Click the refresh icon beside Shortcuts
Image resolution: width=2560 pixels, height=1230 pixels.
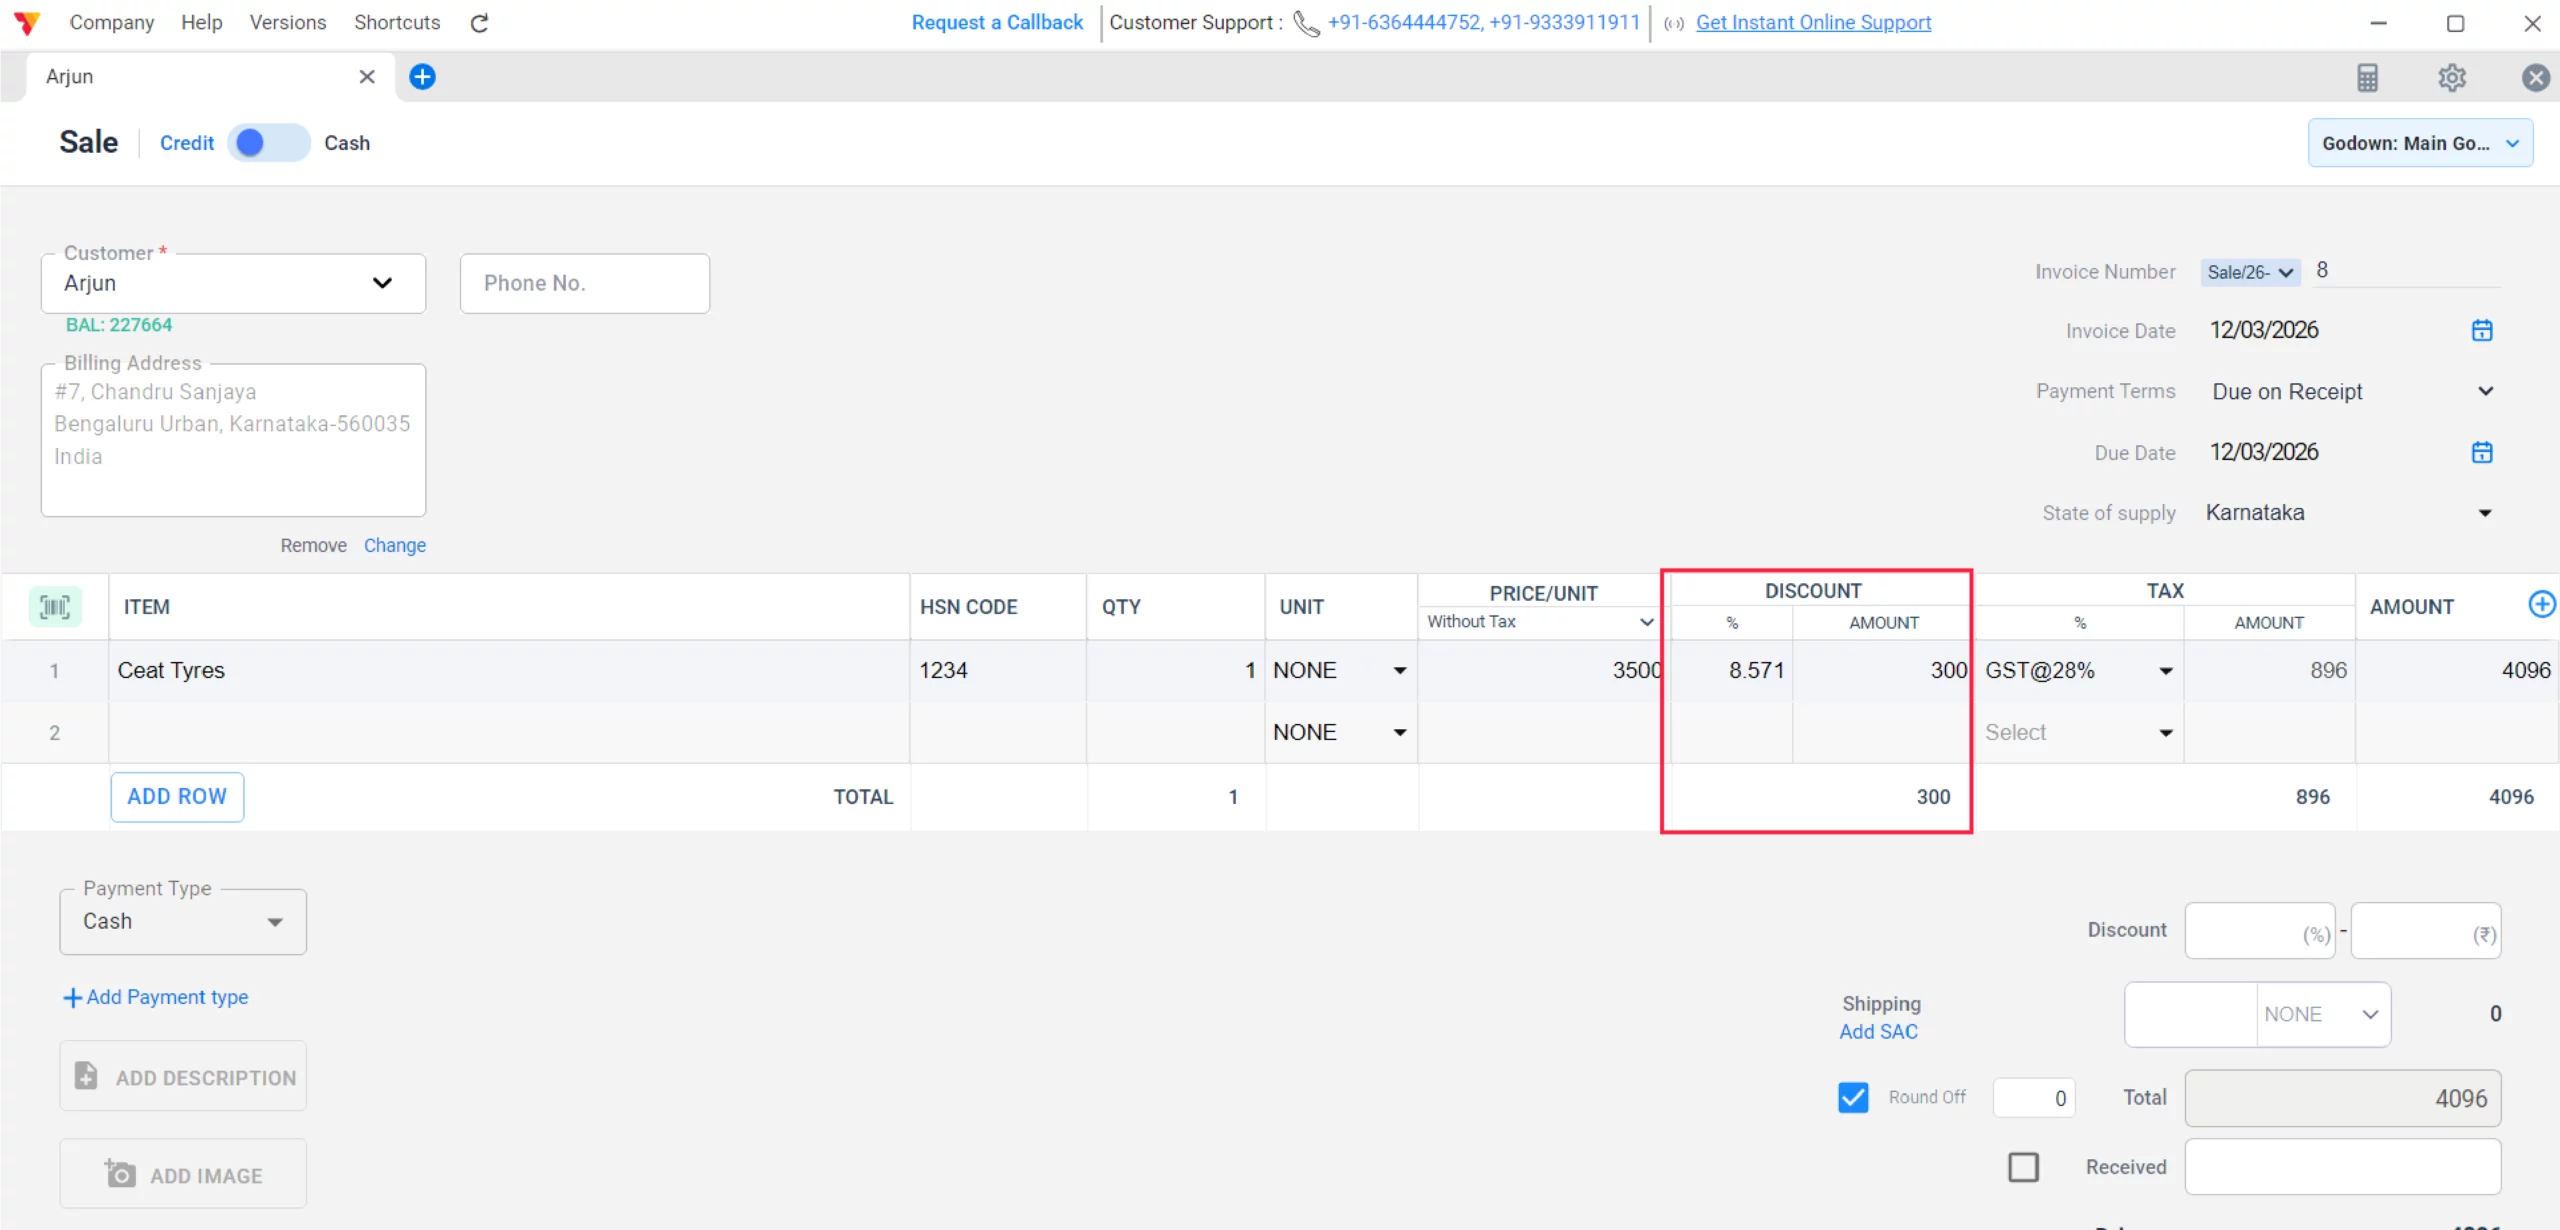point(479,22)
